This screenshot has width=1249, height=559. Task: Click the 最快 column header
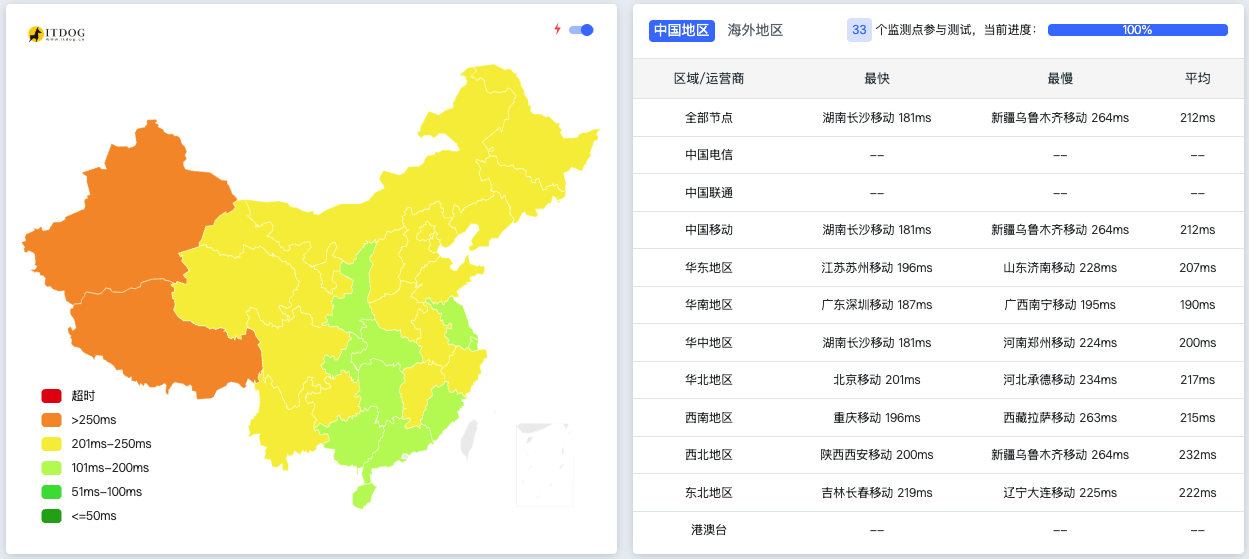(x=877, y=79)
